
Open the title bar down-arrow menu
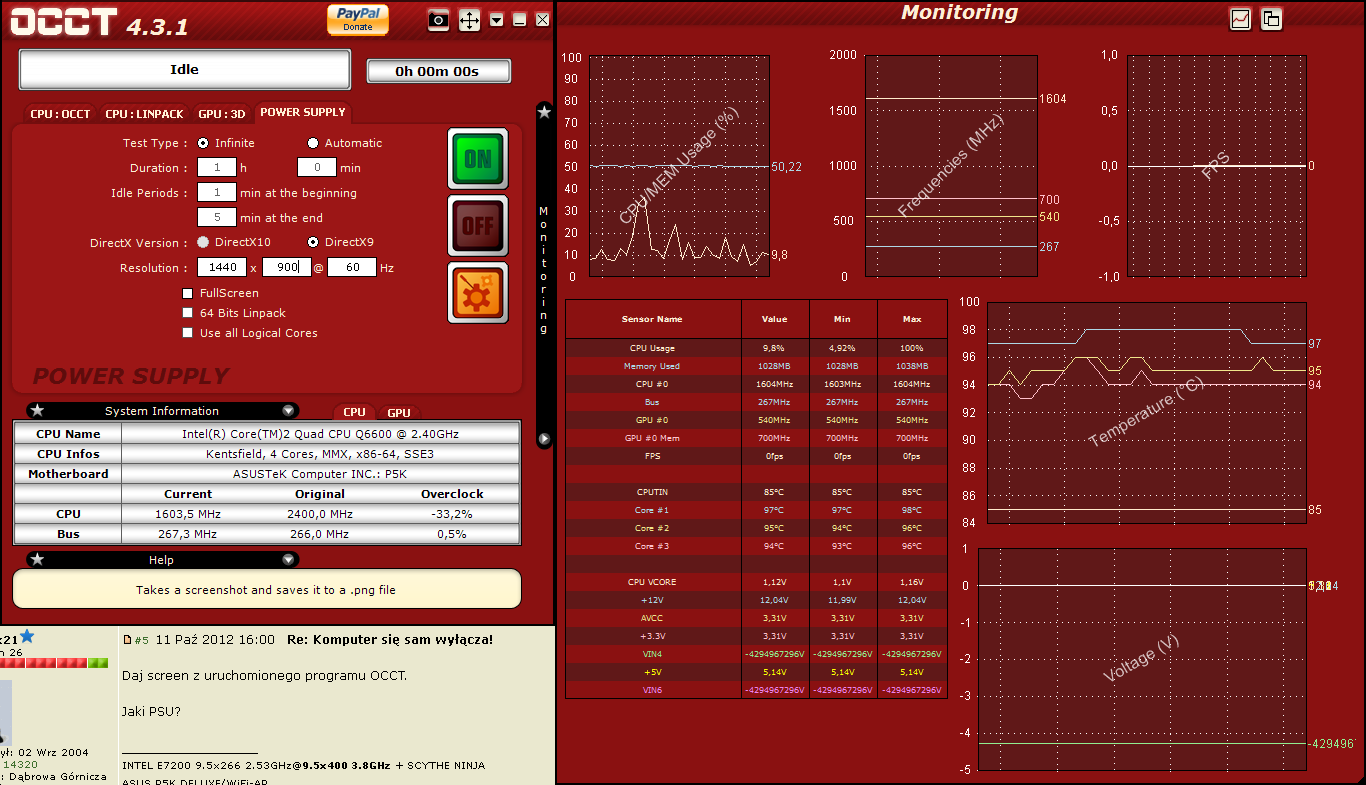click(496, 20)
